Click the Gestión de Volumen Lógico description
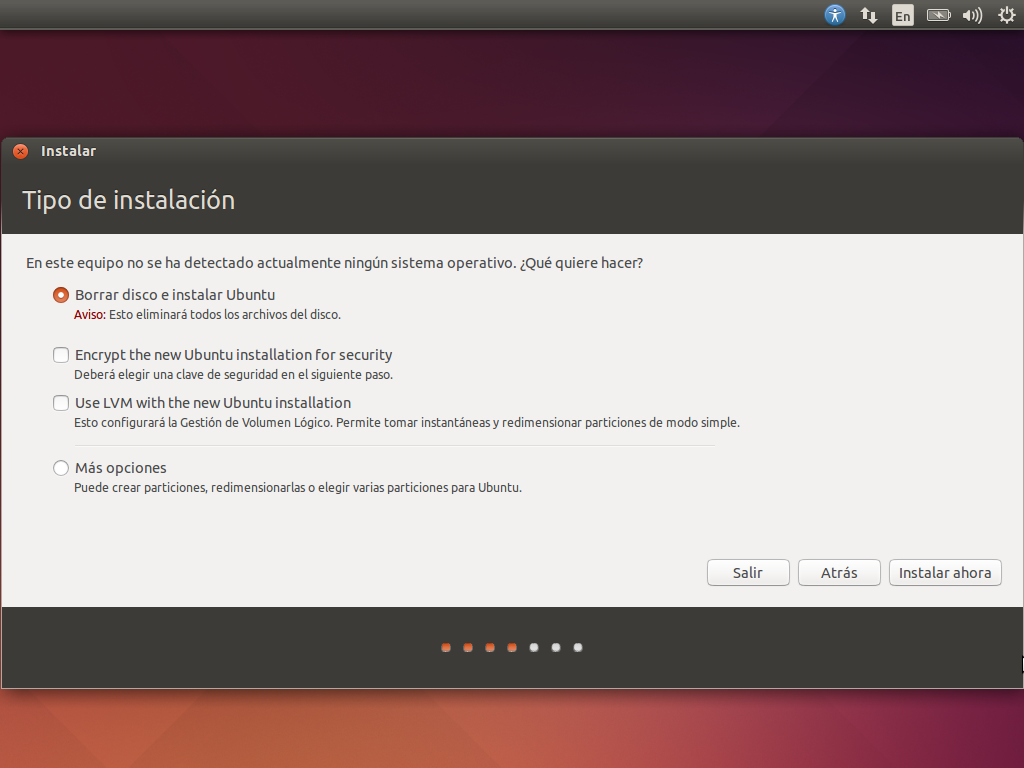The image size is (1024, 768). click(407, 423)
